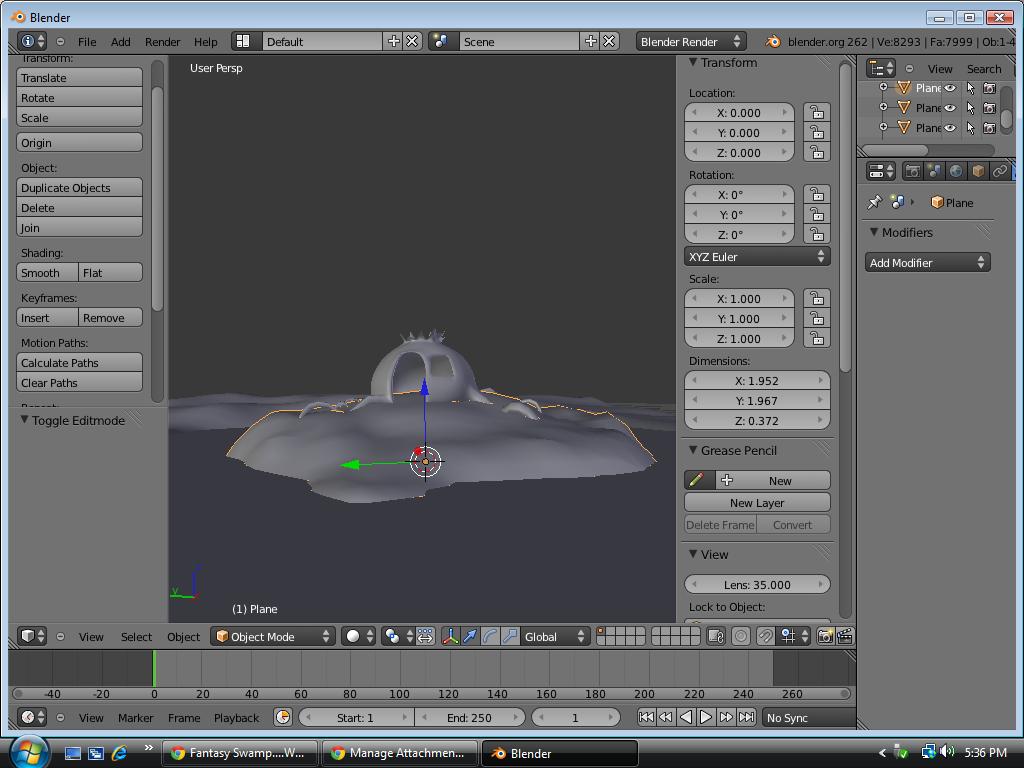Image resolution: width=1024 pixels, height=768 pixels.
Task: Click OpenGL render animation clapper icon
Action: (x=844, y=636)
